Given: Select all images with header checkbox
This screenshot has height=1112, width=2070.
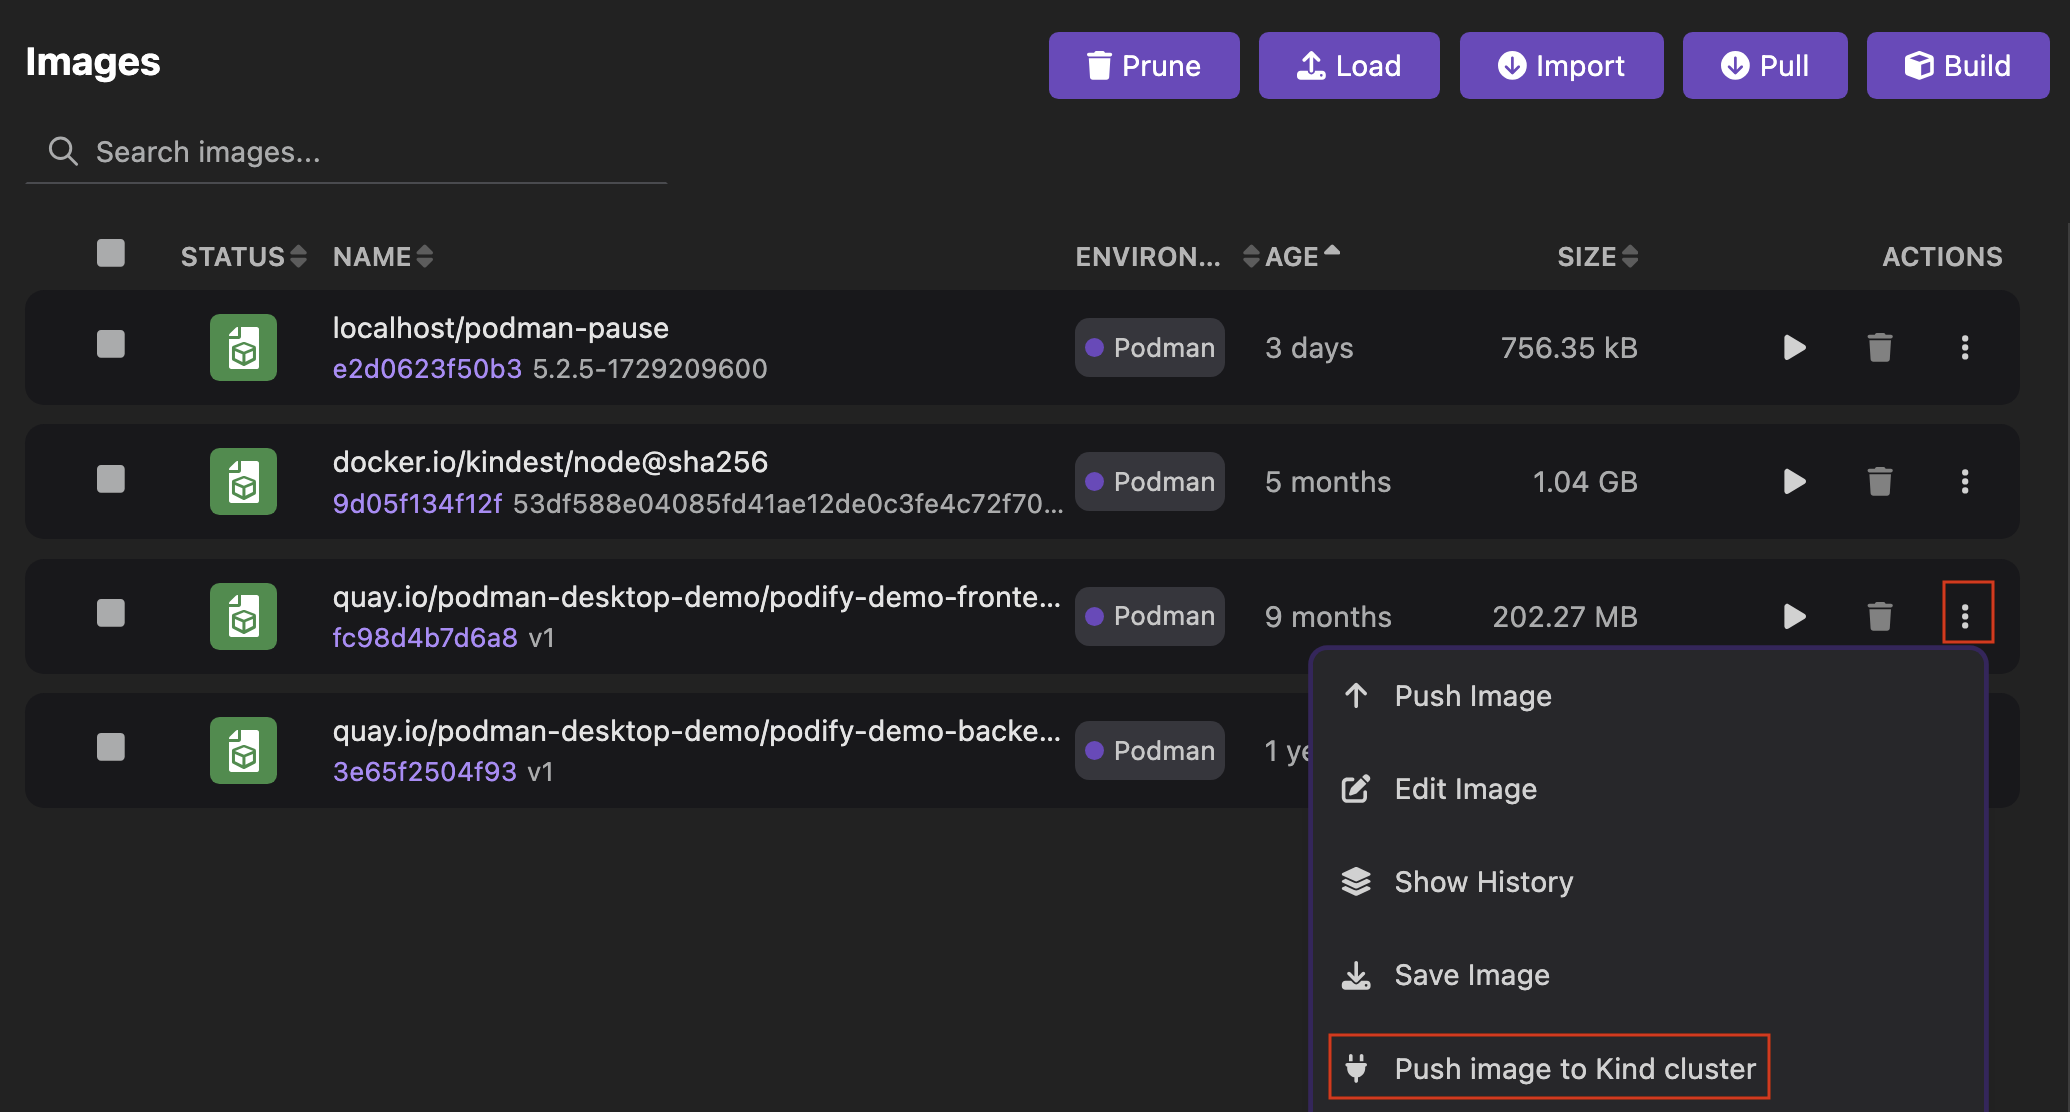Looking at the screenshot, I should 111,253.
